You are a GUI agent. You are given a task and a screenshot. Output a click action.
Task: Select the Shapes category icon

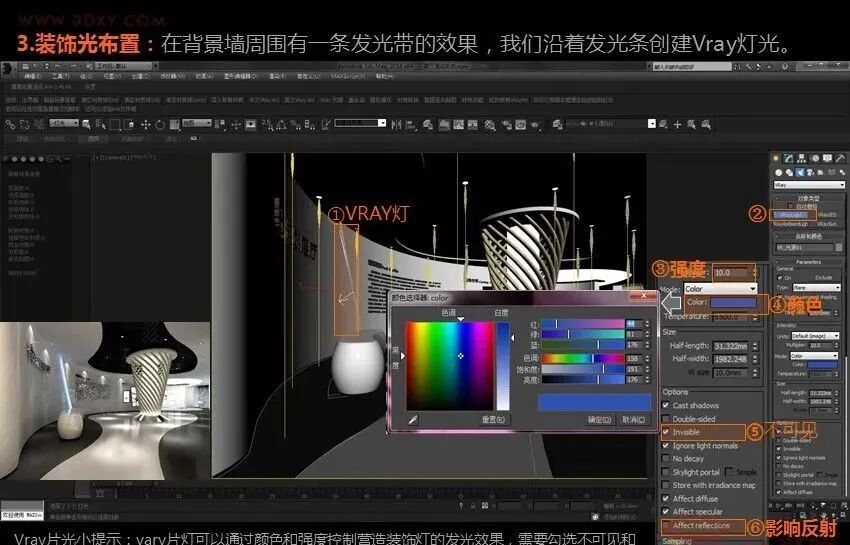click(x=789, y=172)
